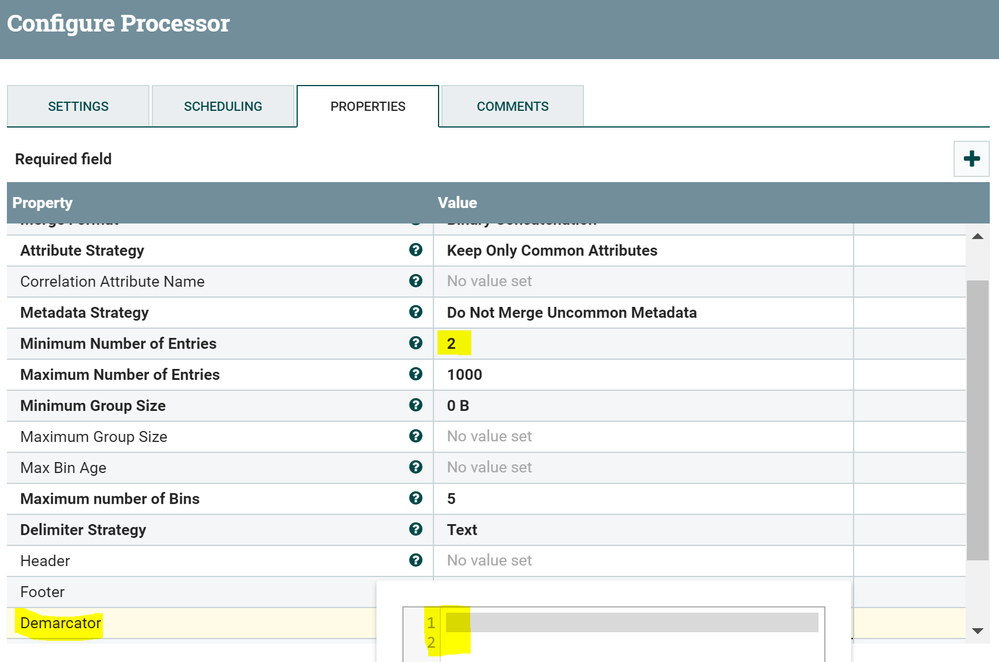Image resolution: width=999 pixels, height=662 pixels.
Task: Open Metadata Strategy value dropdown
Action: tap(571, 313)
